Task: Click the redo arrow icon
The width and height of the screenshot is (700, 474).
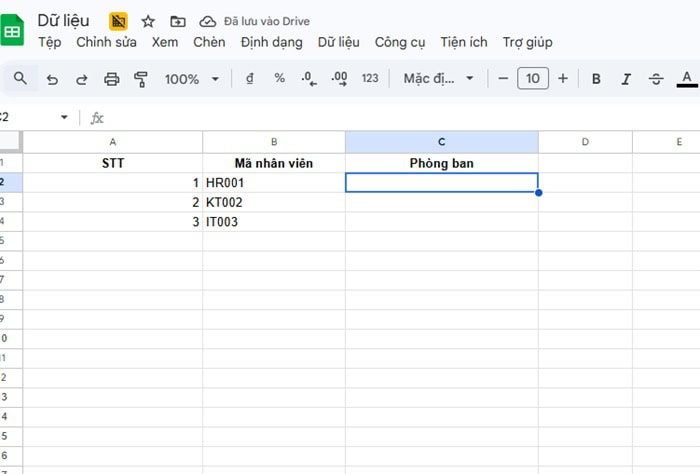Action: (x=82, y=79)
